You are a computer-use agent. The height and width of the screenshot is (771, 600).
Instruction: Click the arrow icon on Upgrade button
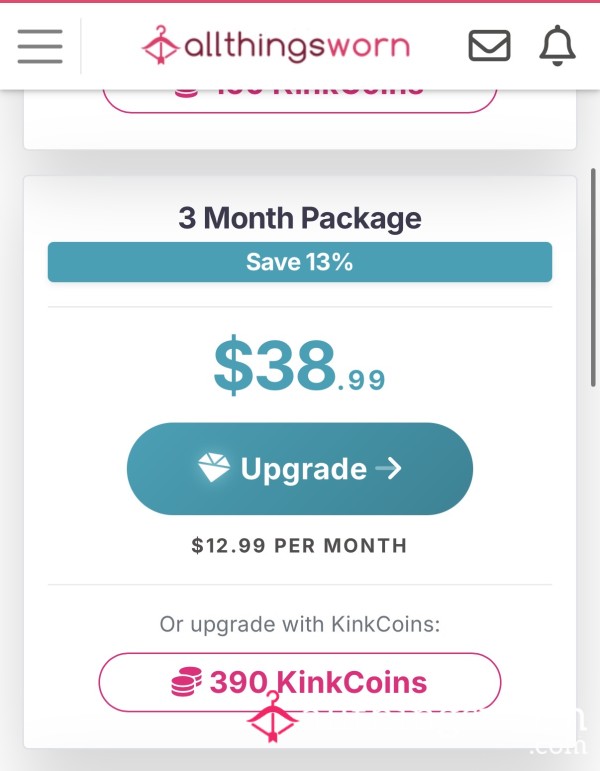[x=389, y=468]
